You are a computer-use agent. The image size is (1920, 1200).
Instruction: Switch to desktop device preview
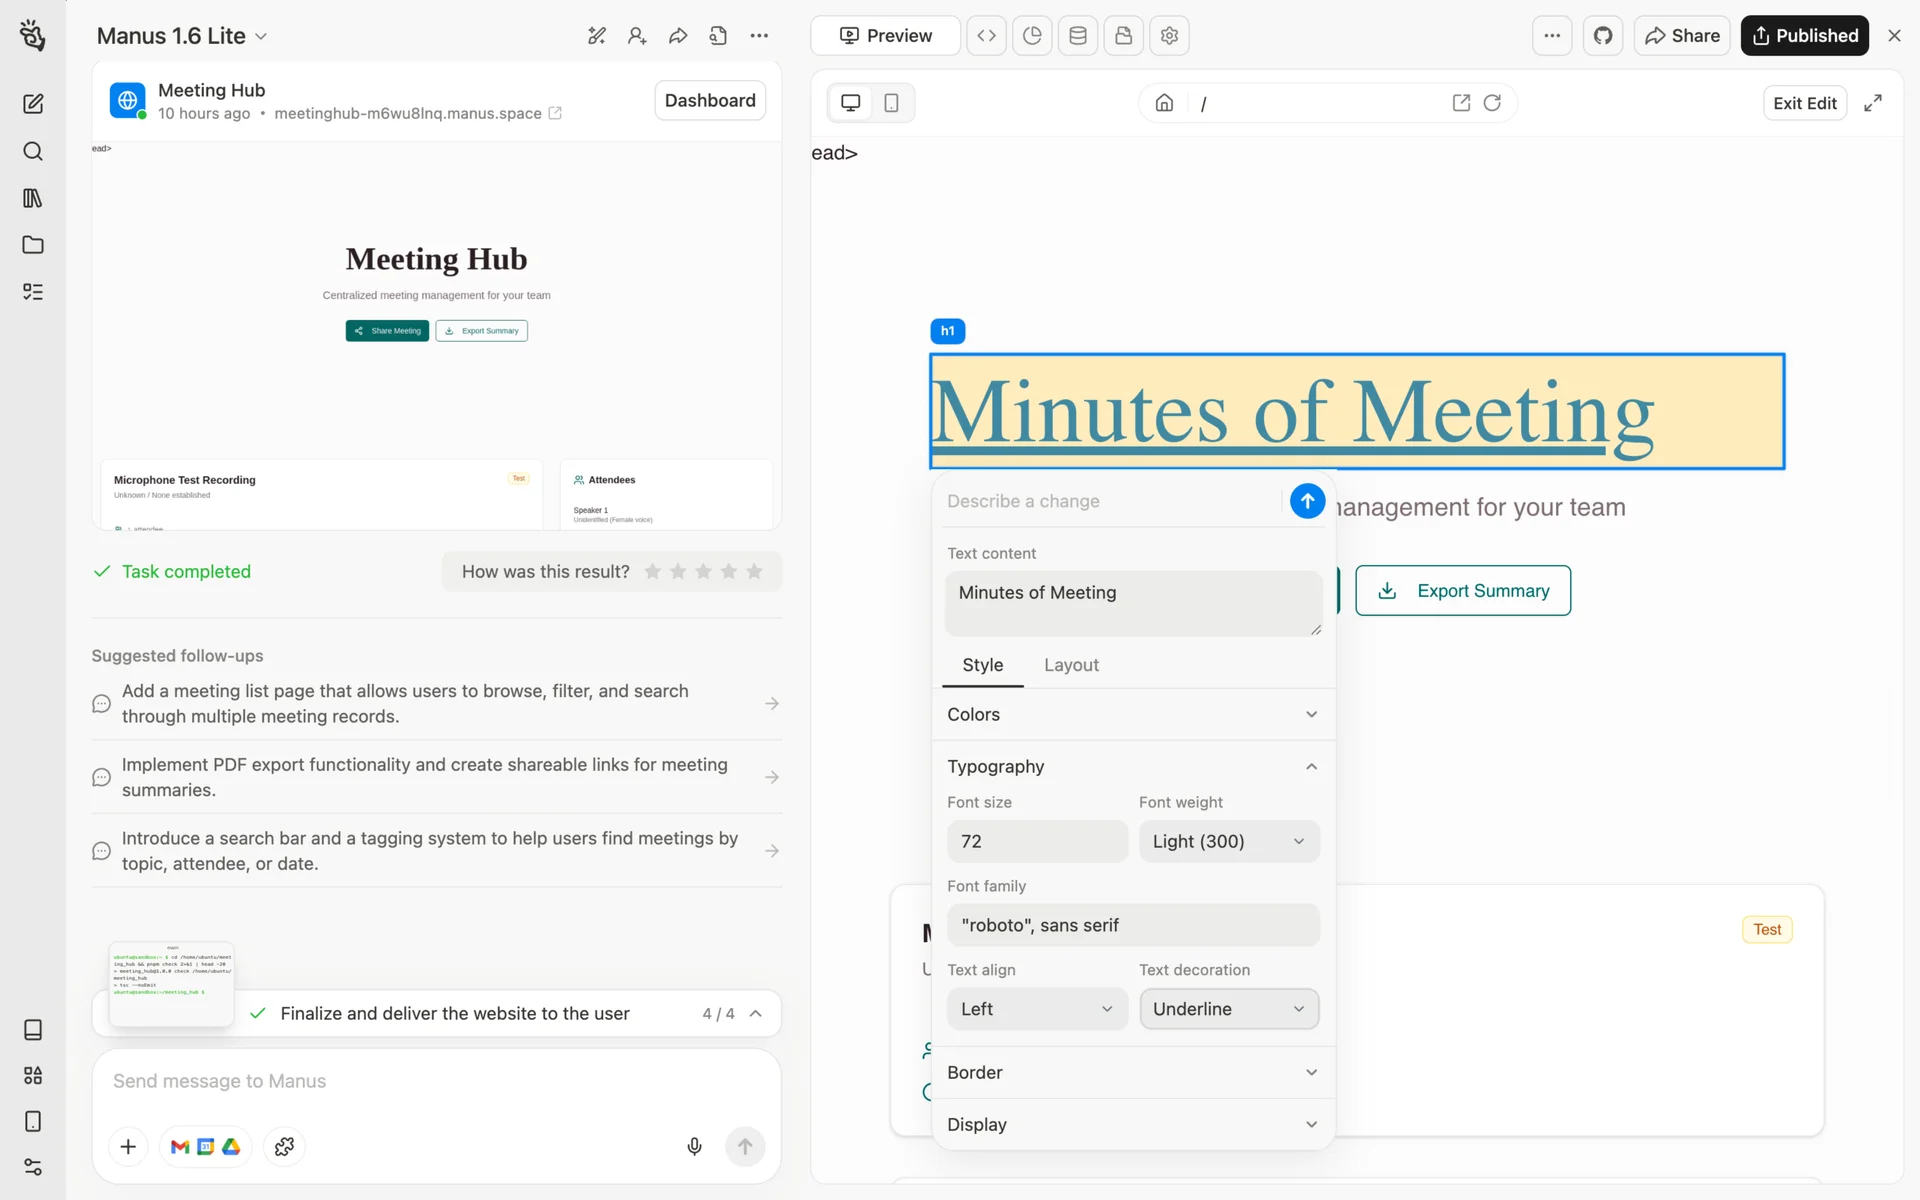(850, 103)
